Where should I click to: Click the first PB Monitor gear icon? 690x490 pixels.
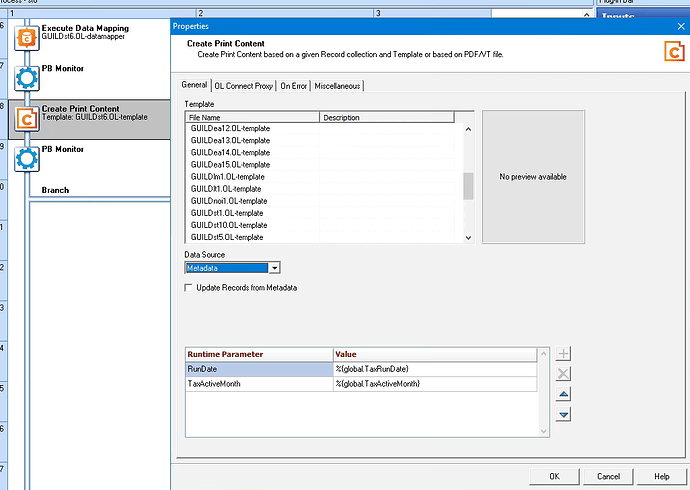[x=27, y=78]
